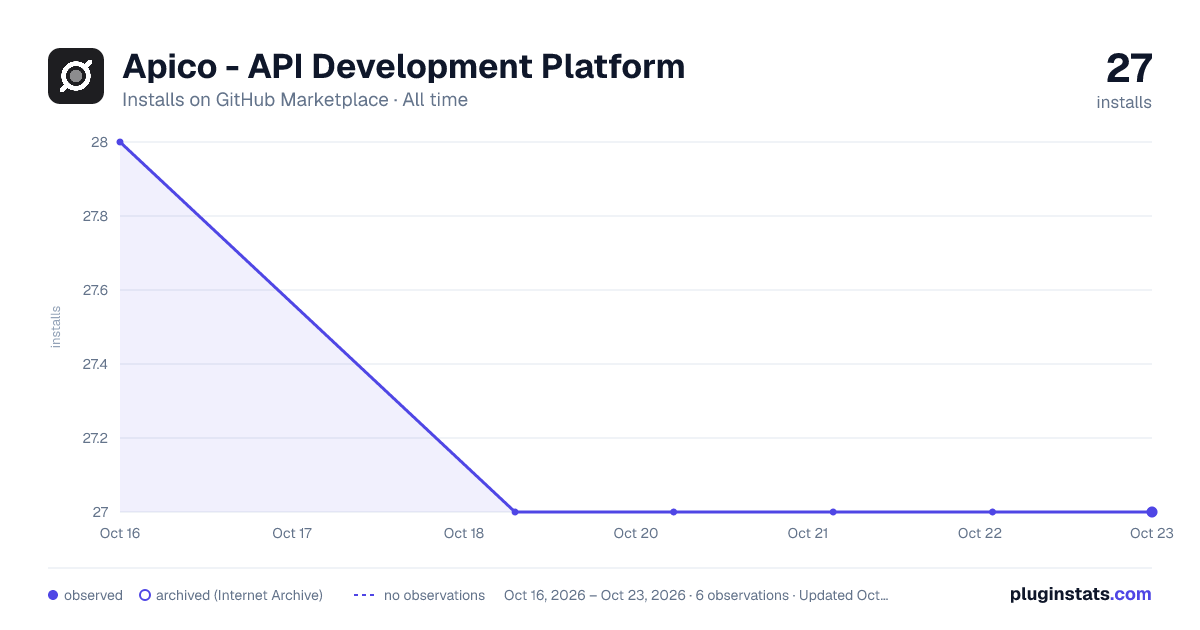Click the "observed" legend label
This screenshot has height=630, width=1200.
(93, 595)
